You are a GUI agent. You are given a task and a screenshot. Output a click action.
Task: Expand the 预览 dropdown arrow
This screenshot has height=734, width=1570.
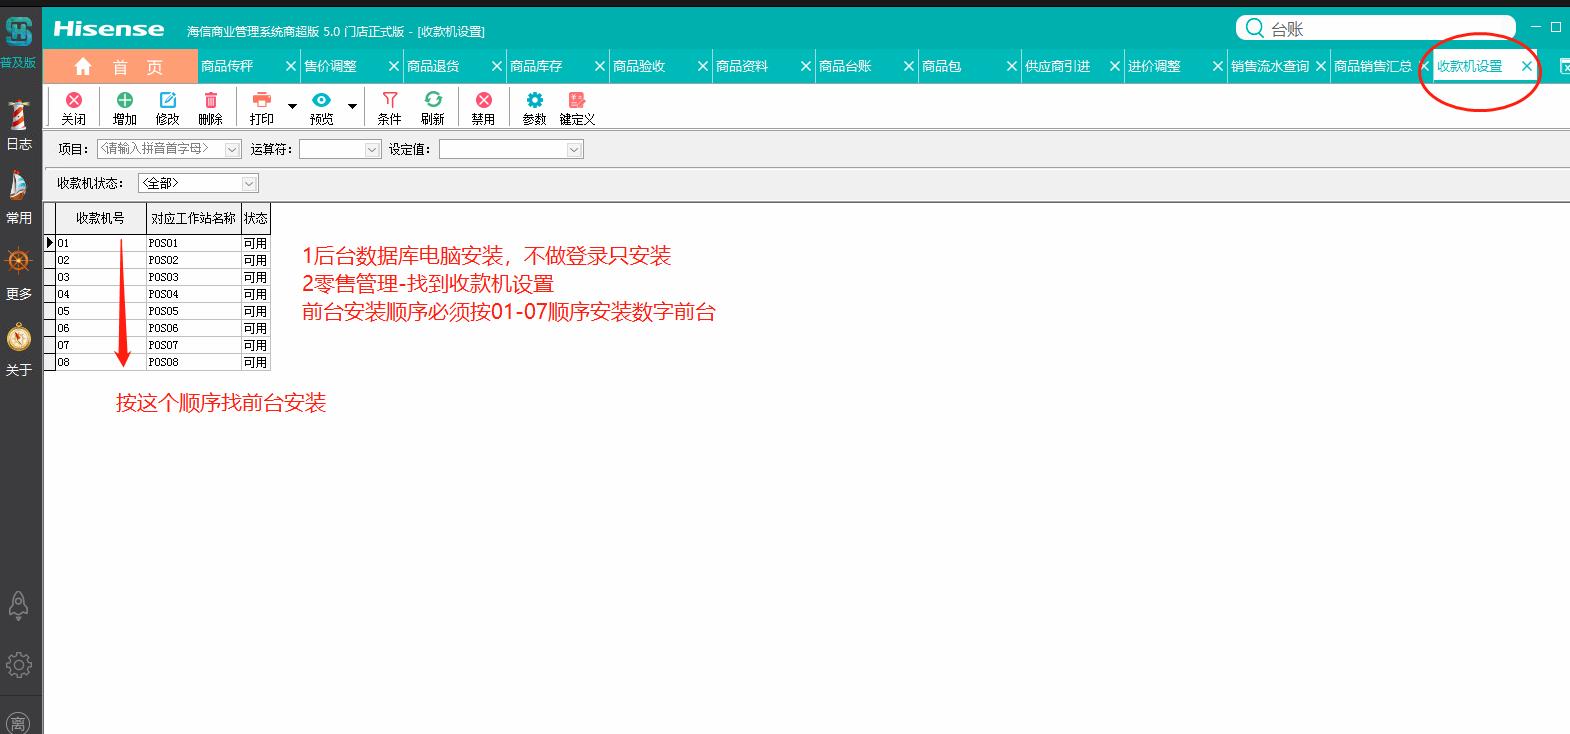[x=352, y=106]
